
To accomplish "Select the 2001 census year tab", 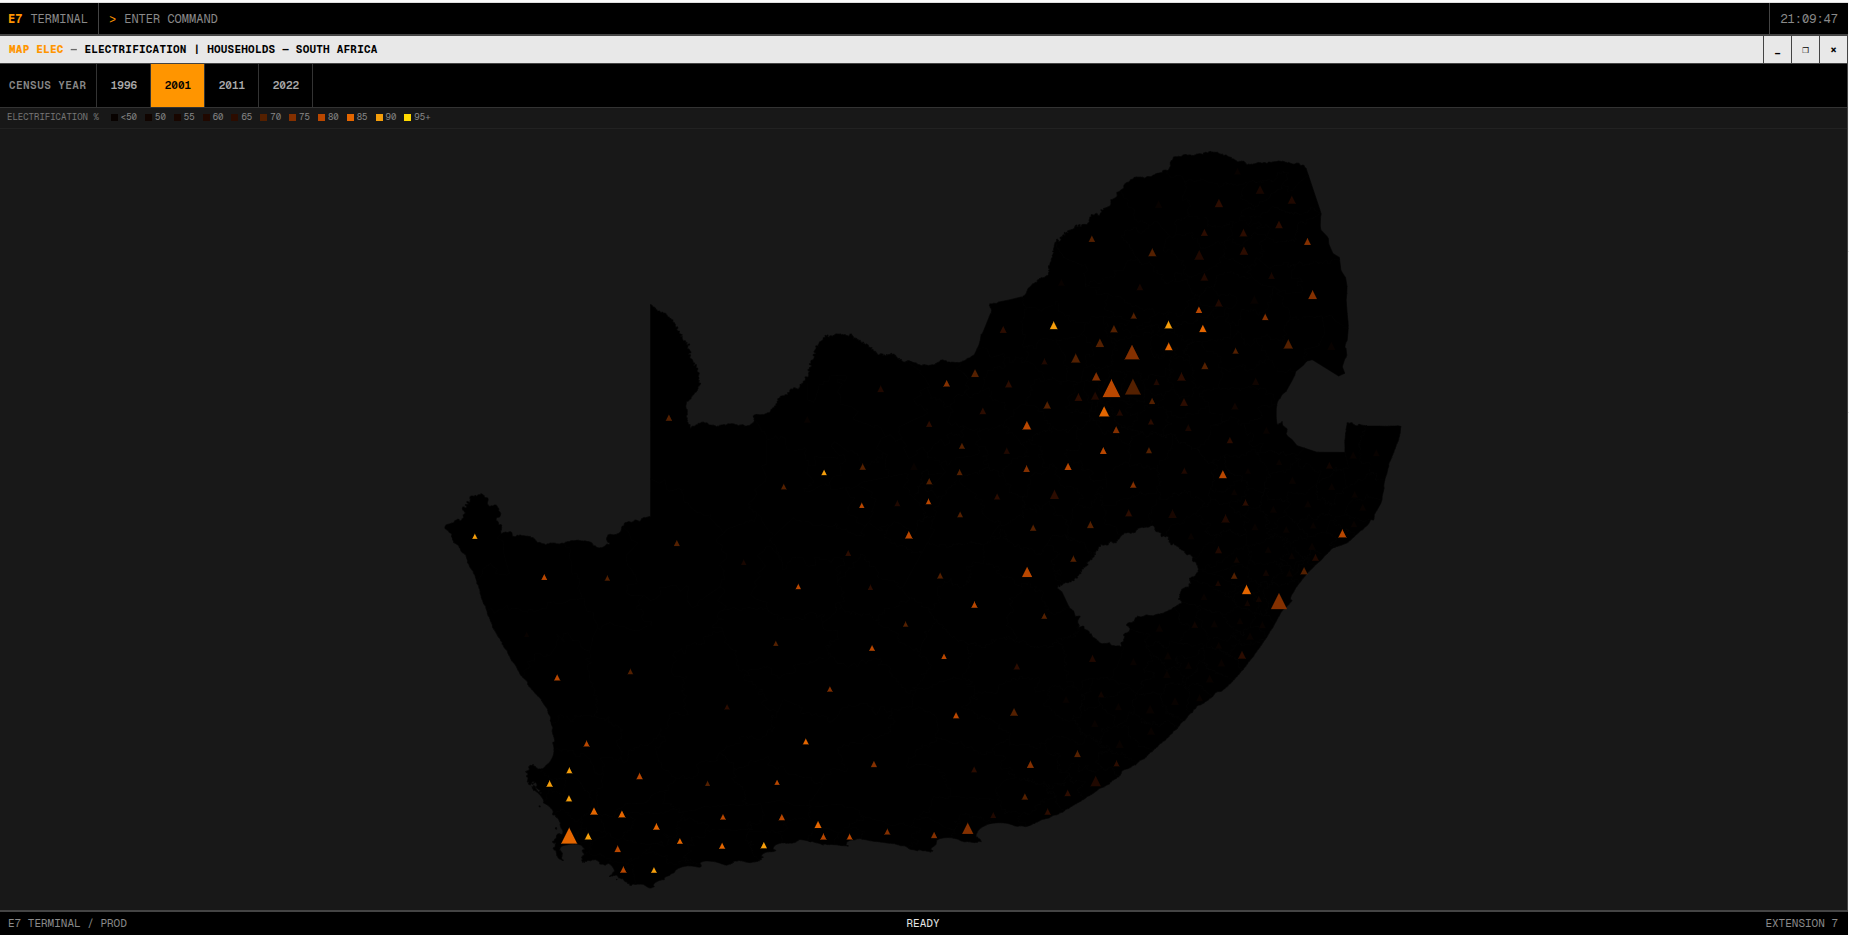I will tap(178, 85).
